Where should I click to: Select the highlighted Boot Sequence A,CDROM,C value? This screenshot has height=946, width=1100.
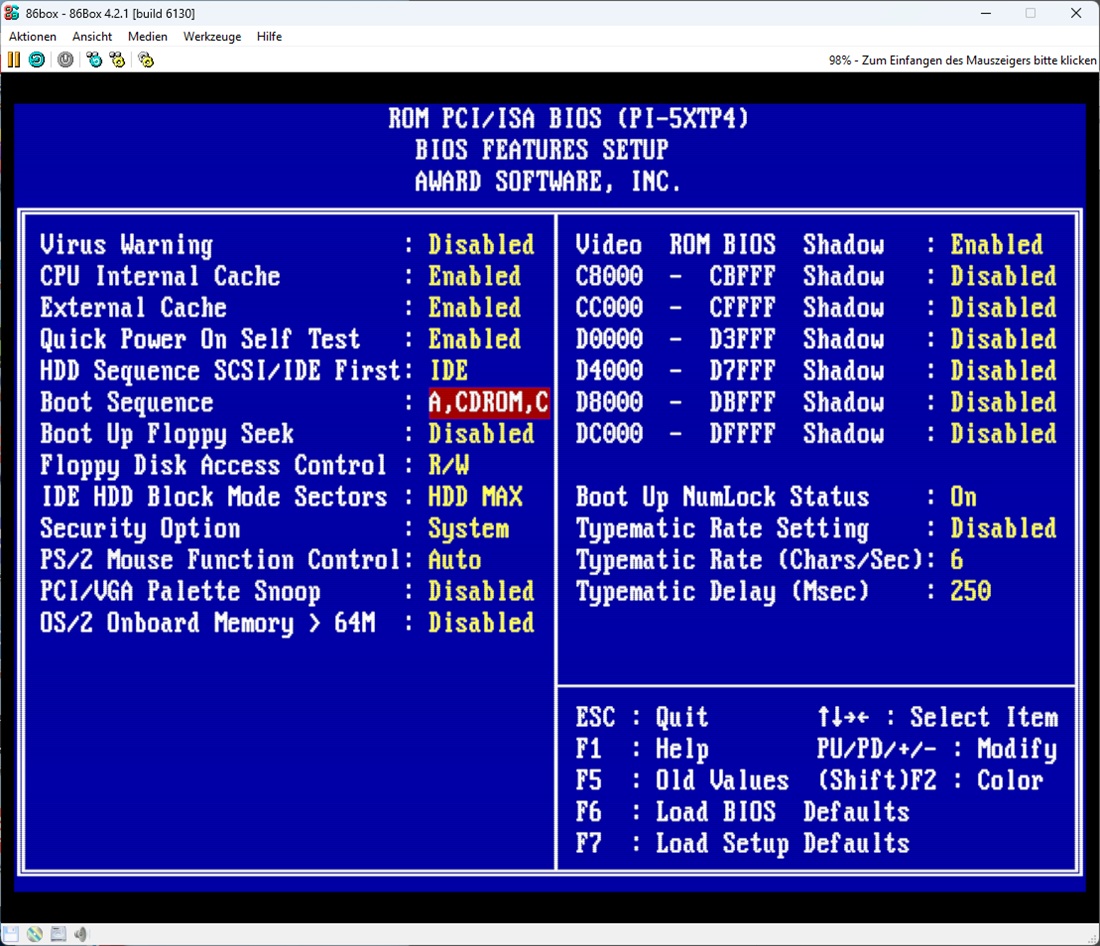[488, 402]
